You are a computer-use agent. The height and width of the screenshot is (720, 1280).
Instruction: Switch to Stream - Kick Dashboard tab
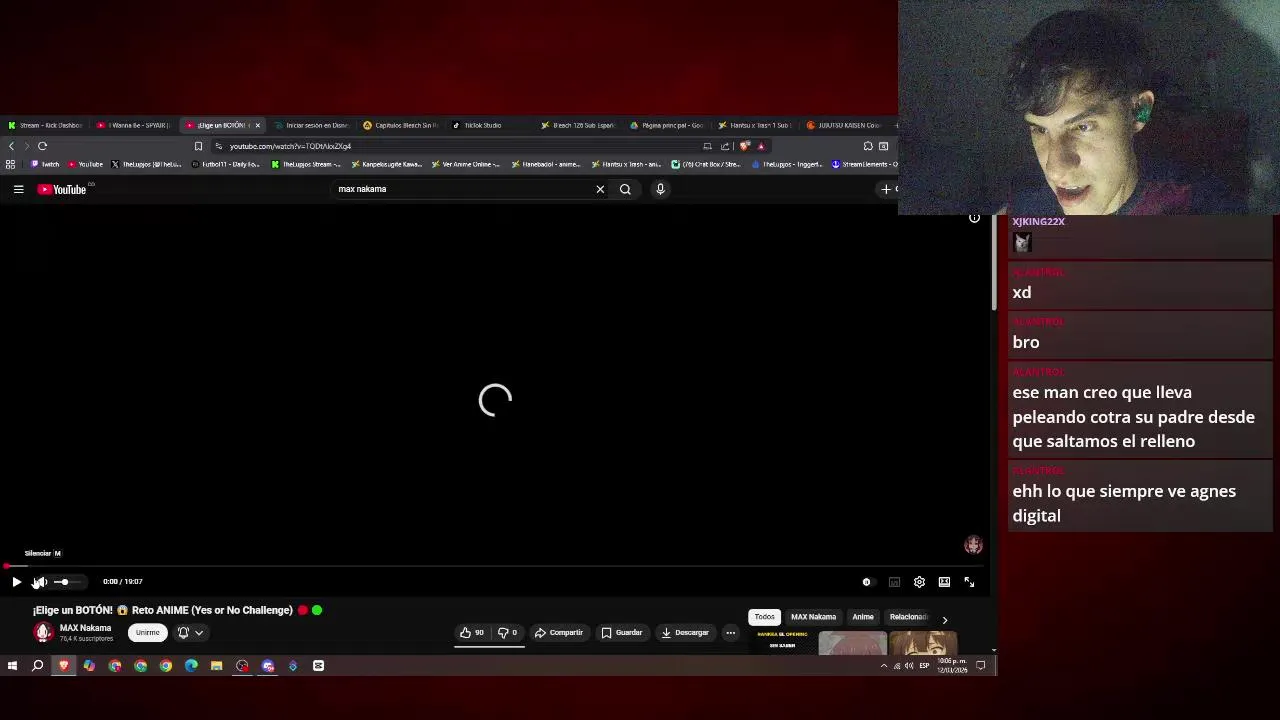[45, 125]
